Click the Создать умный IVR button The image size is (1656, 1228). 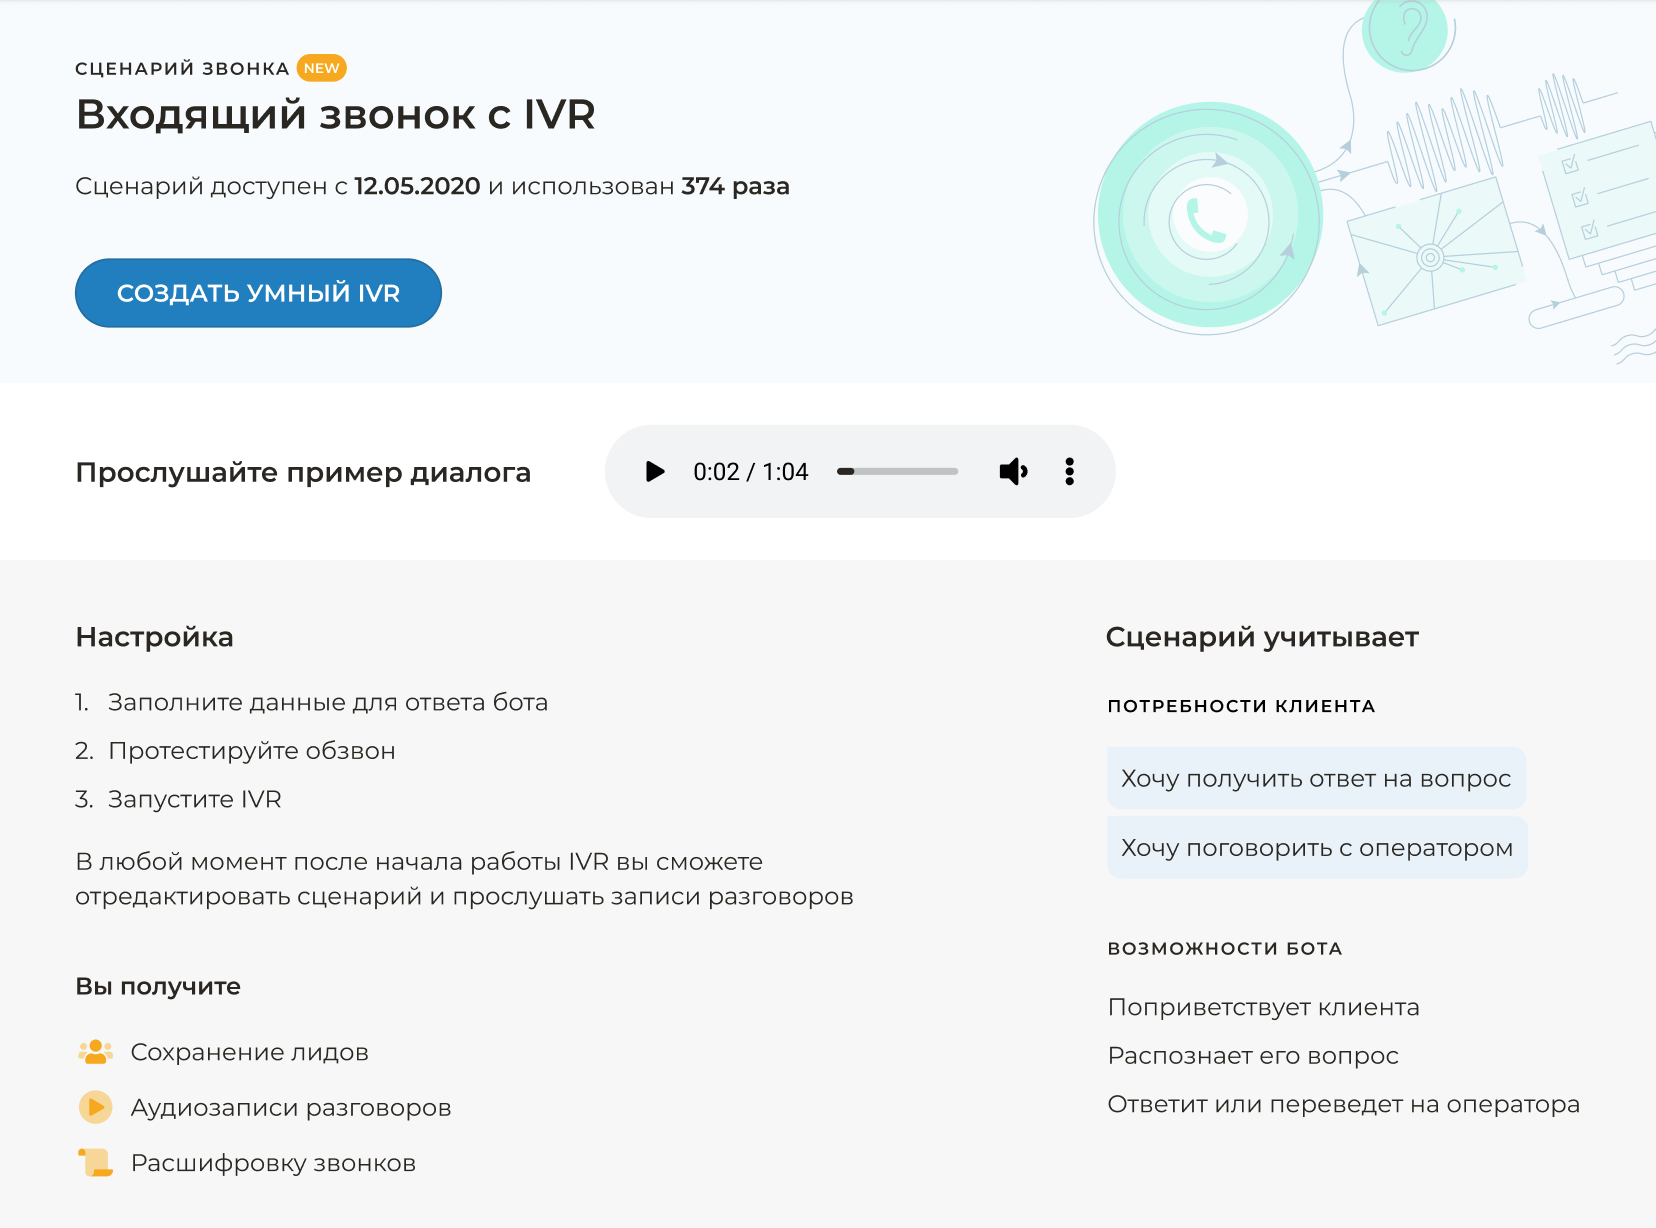[258, 293]
